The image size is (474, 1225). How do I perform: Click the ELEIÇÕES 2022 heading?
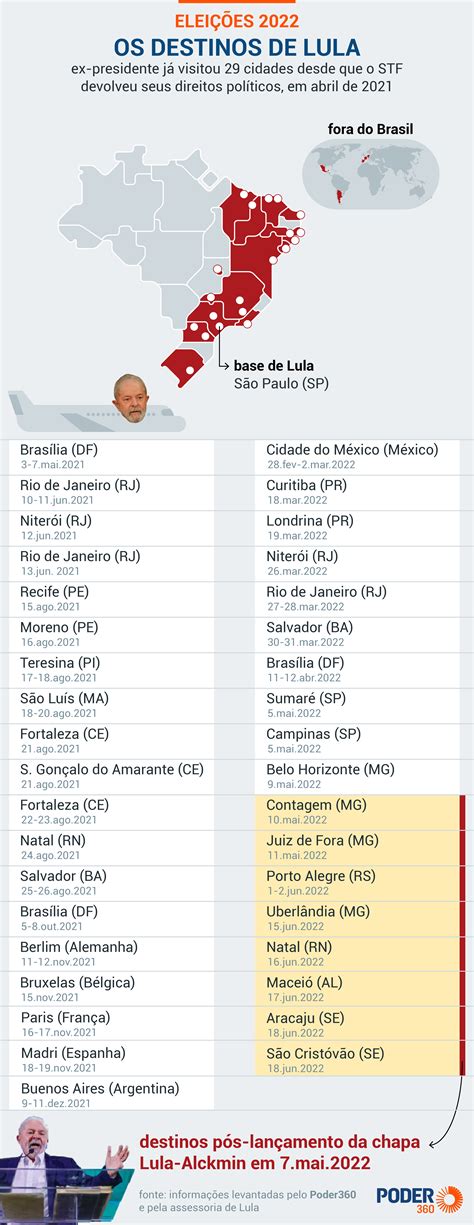tap(237, 19)
